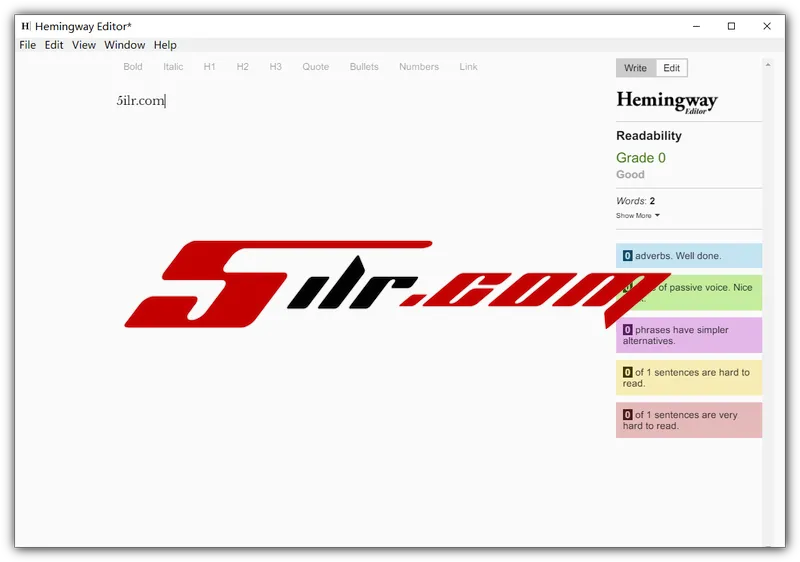Set heading style H2

click(x=242, y=67)
